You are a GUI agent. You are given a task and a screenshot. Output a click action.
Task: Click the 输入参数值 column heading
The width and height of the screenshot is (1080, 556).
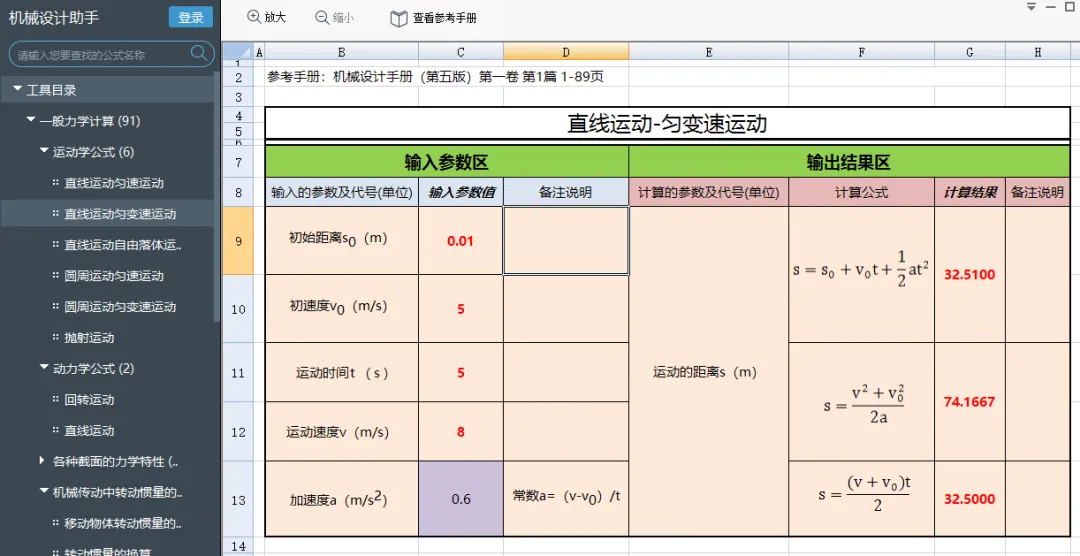461,193
